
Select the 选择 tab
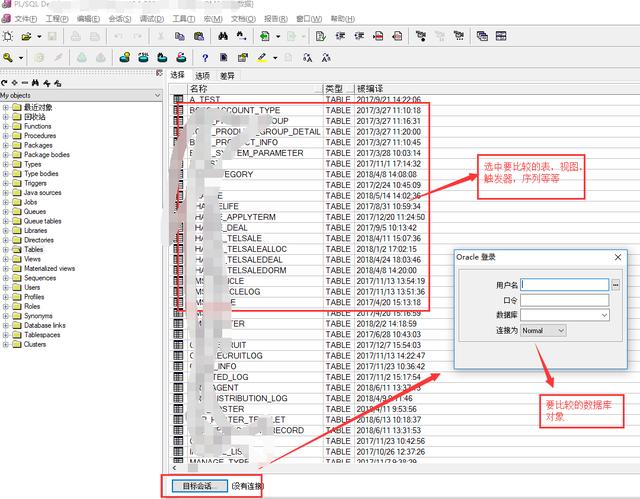178,75
